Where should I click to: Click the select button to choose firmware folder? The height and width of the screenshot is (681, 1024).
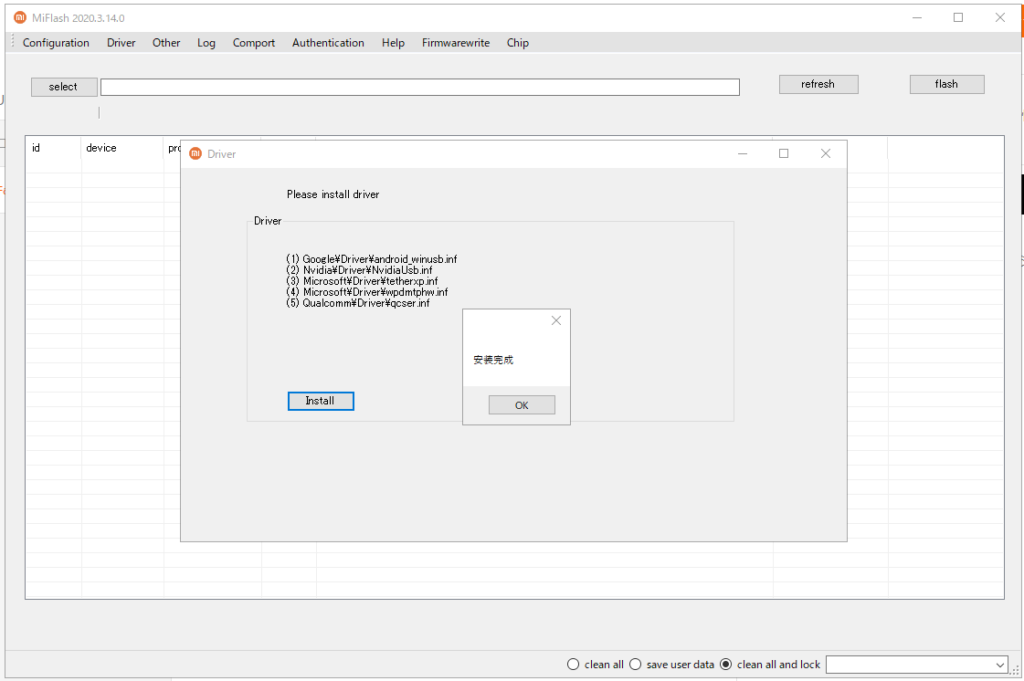pyautogui.click(x=63, y=86)
